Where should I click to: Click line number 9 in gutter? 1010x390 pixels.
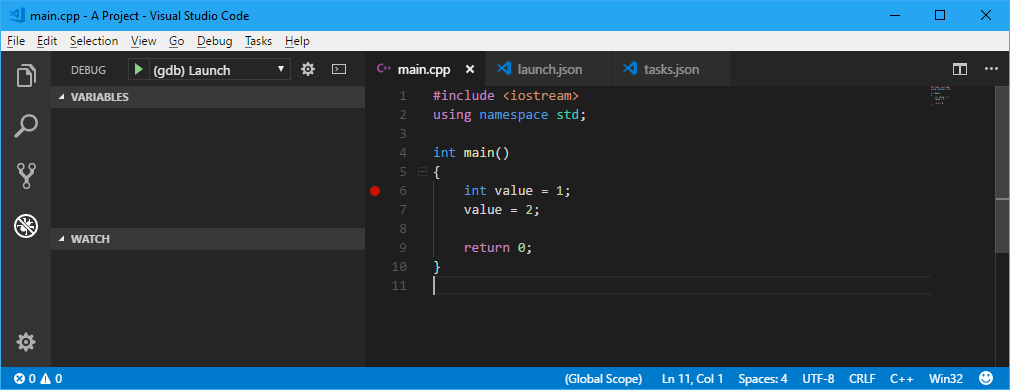[403, 248]
